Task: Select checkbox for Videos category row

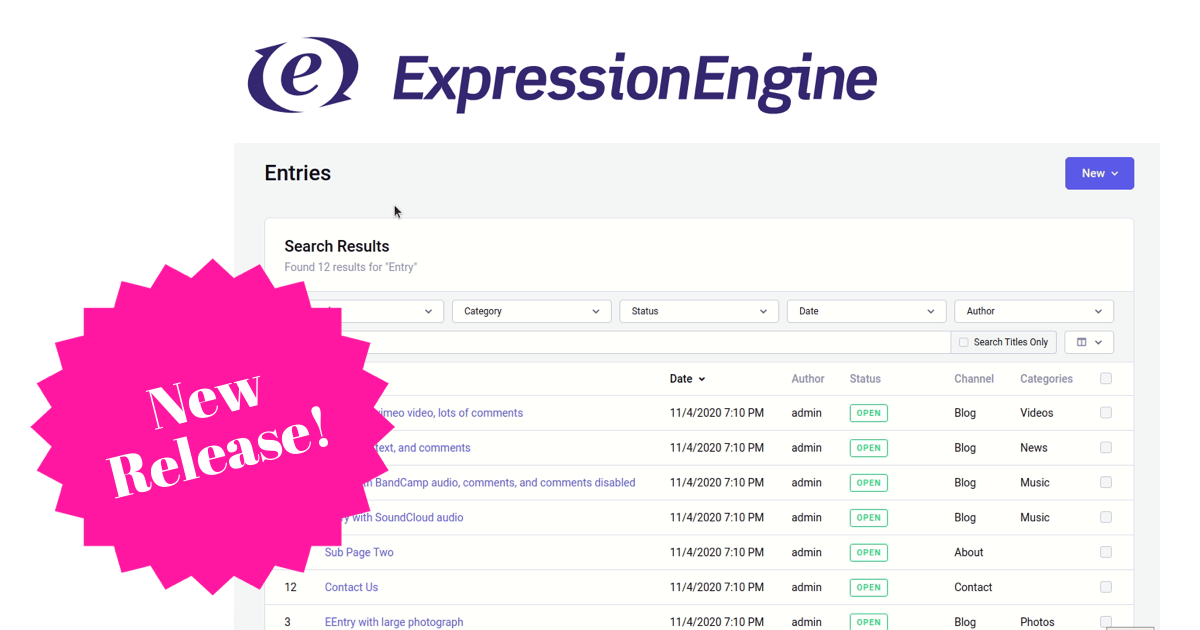Action: point(1106,412)
